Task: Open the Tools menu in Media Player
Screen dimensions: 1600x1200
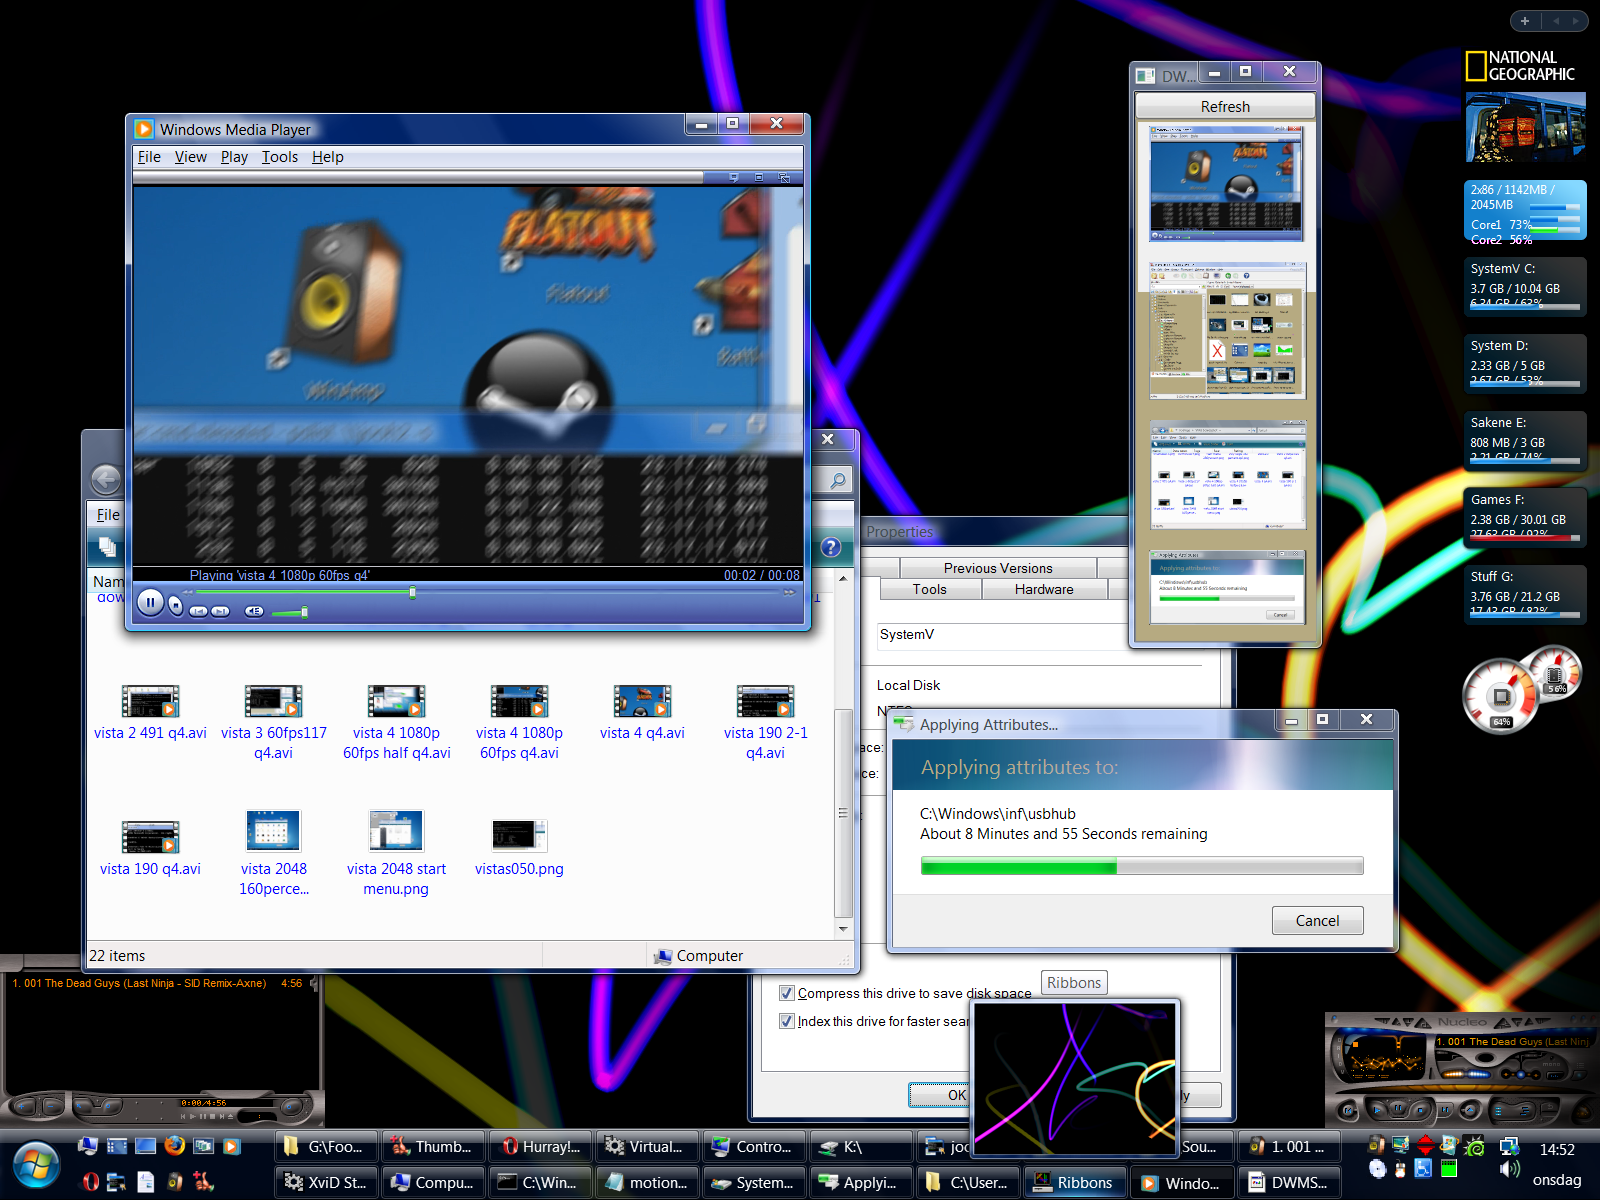Action: click(280, 157)
